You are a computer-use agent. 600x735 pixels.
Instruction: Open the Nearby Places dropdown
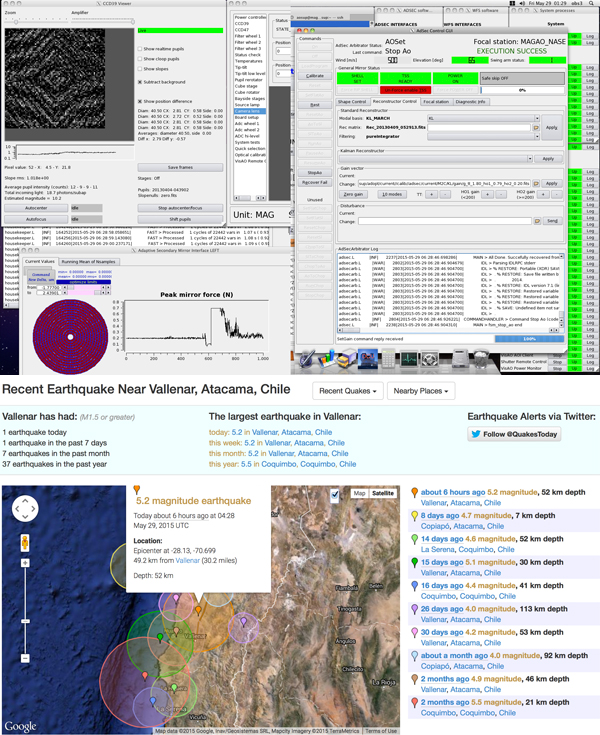[420, 391]
